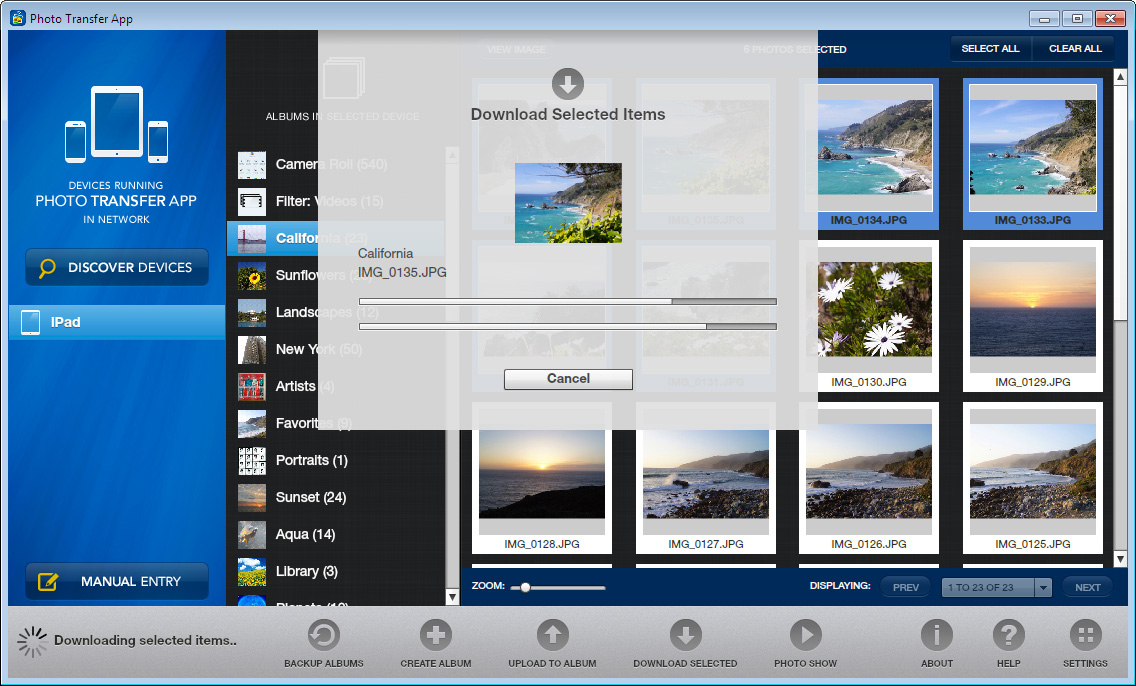Screen dimensions: 1136x686
Task: Click photo grid scrollbar down arrow
Action: [x=1120, y=559]
